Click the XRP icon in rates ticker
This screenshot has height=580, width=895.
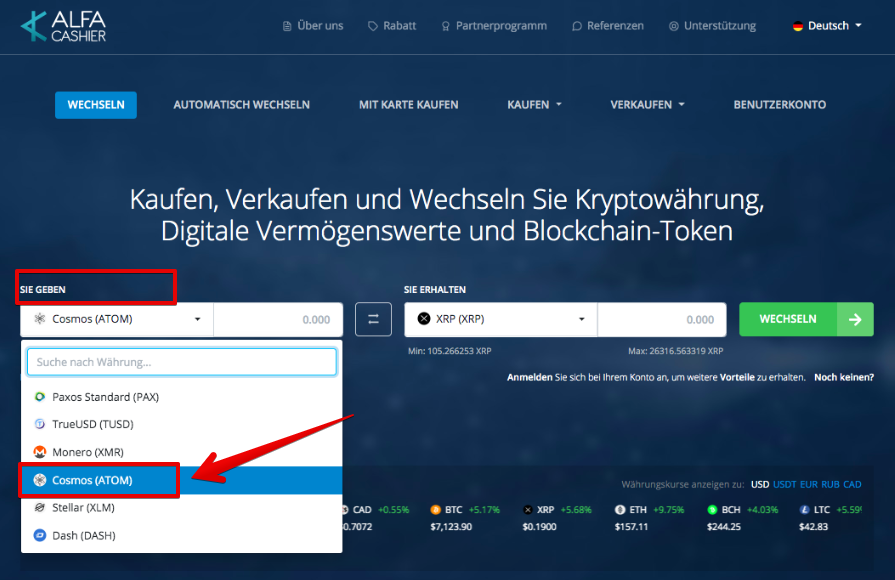click(x=528, y=510)
